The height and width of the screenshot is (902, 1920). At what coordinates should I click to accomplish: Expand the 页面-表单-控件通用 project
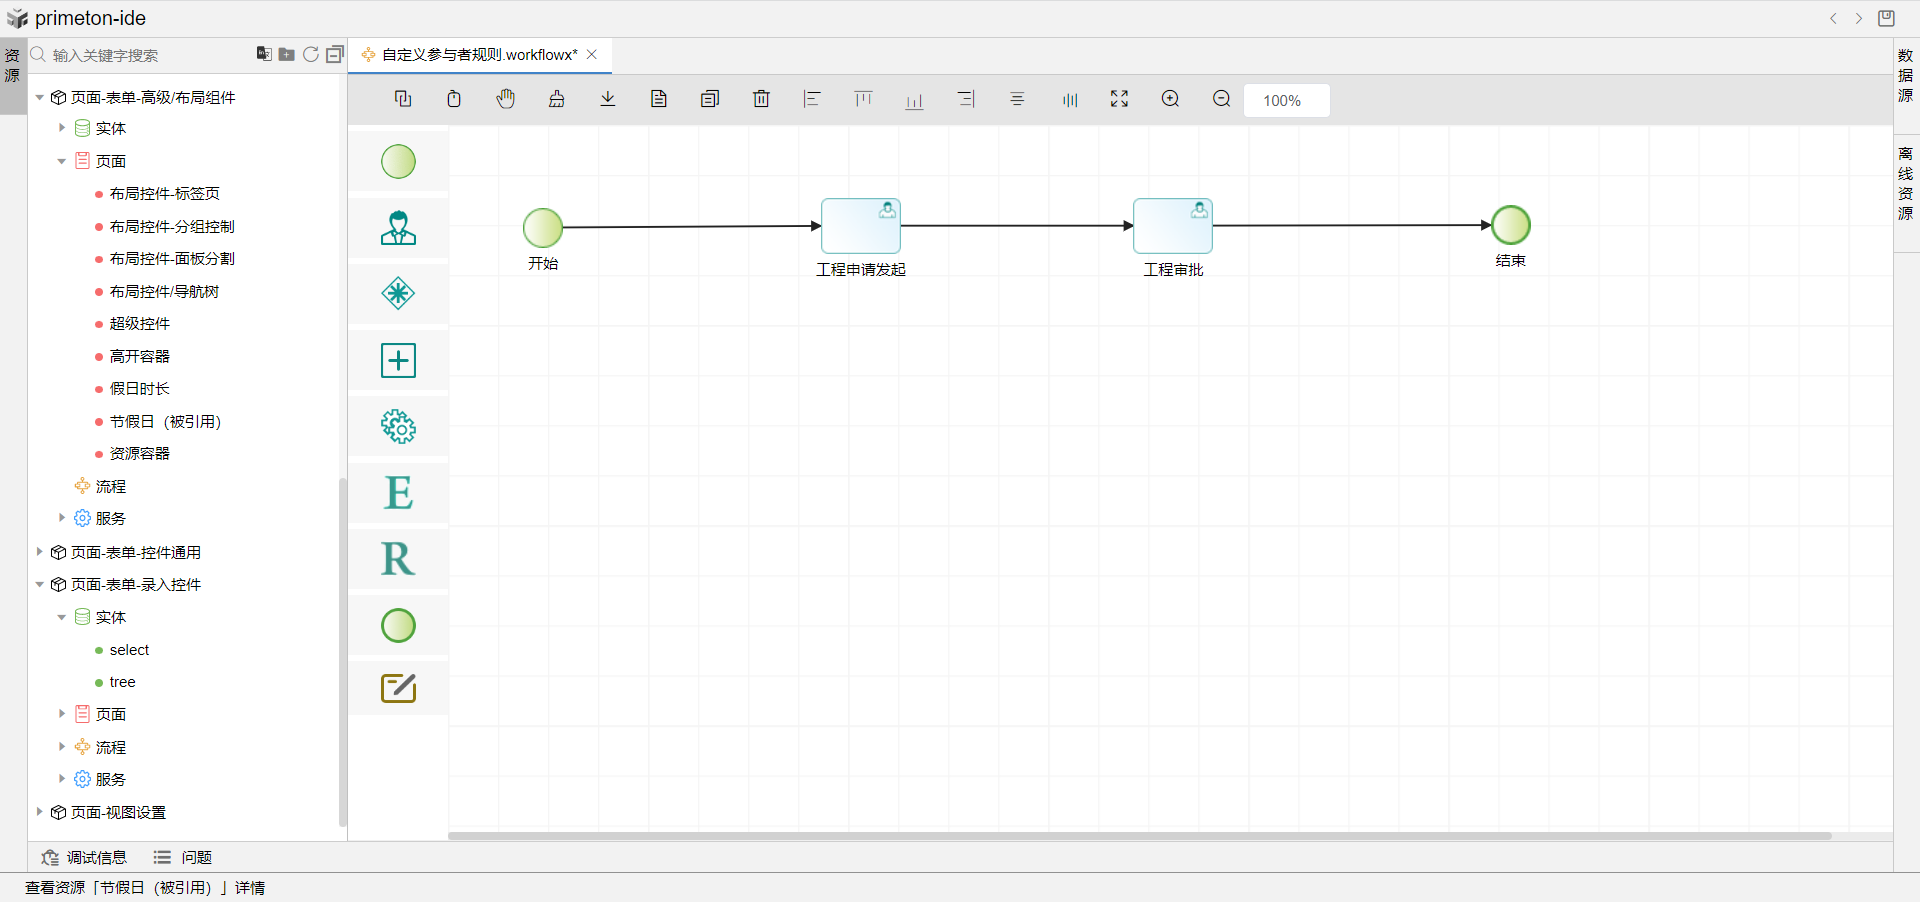point(40,552)
